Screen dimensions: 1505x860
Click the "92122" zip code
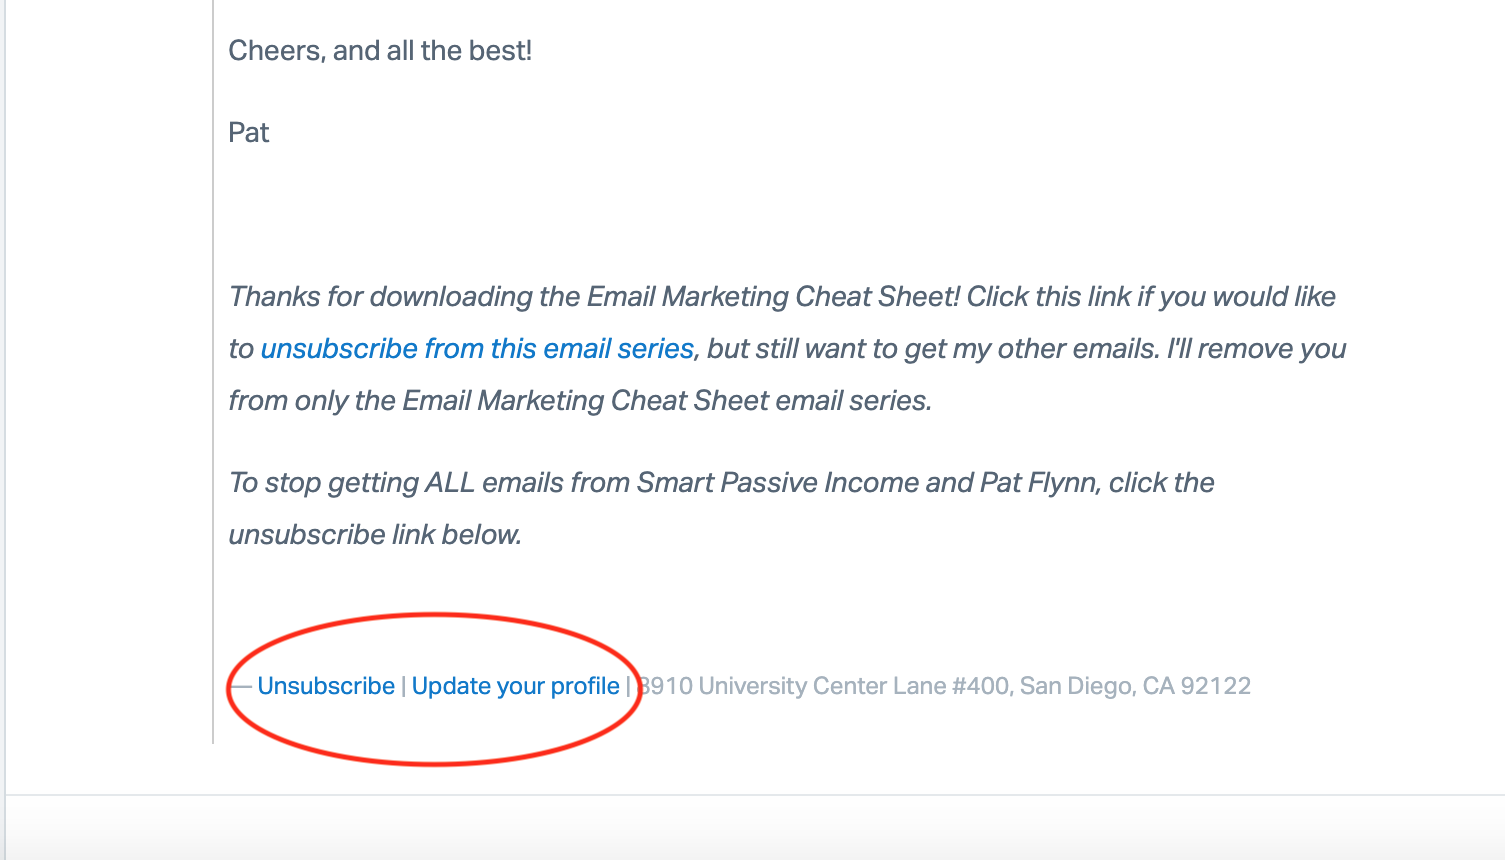pyautogui.click(x=1216, y=686)
